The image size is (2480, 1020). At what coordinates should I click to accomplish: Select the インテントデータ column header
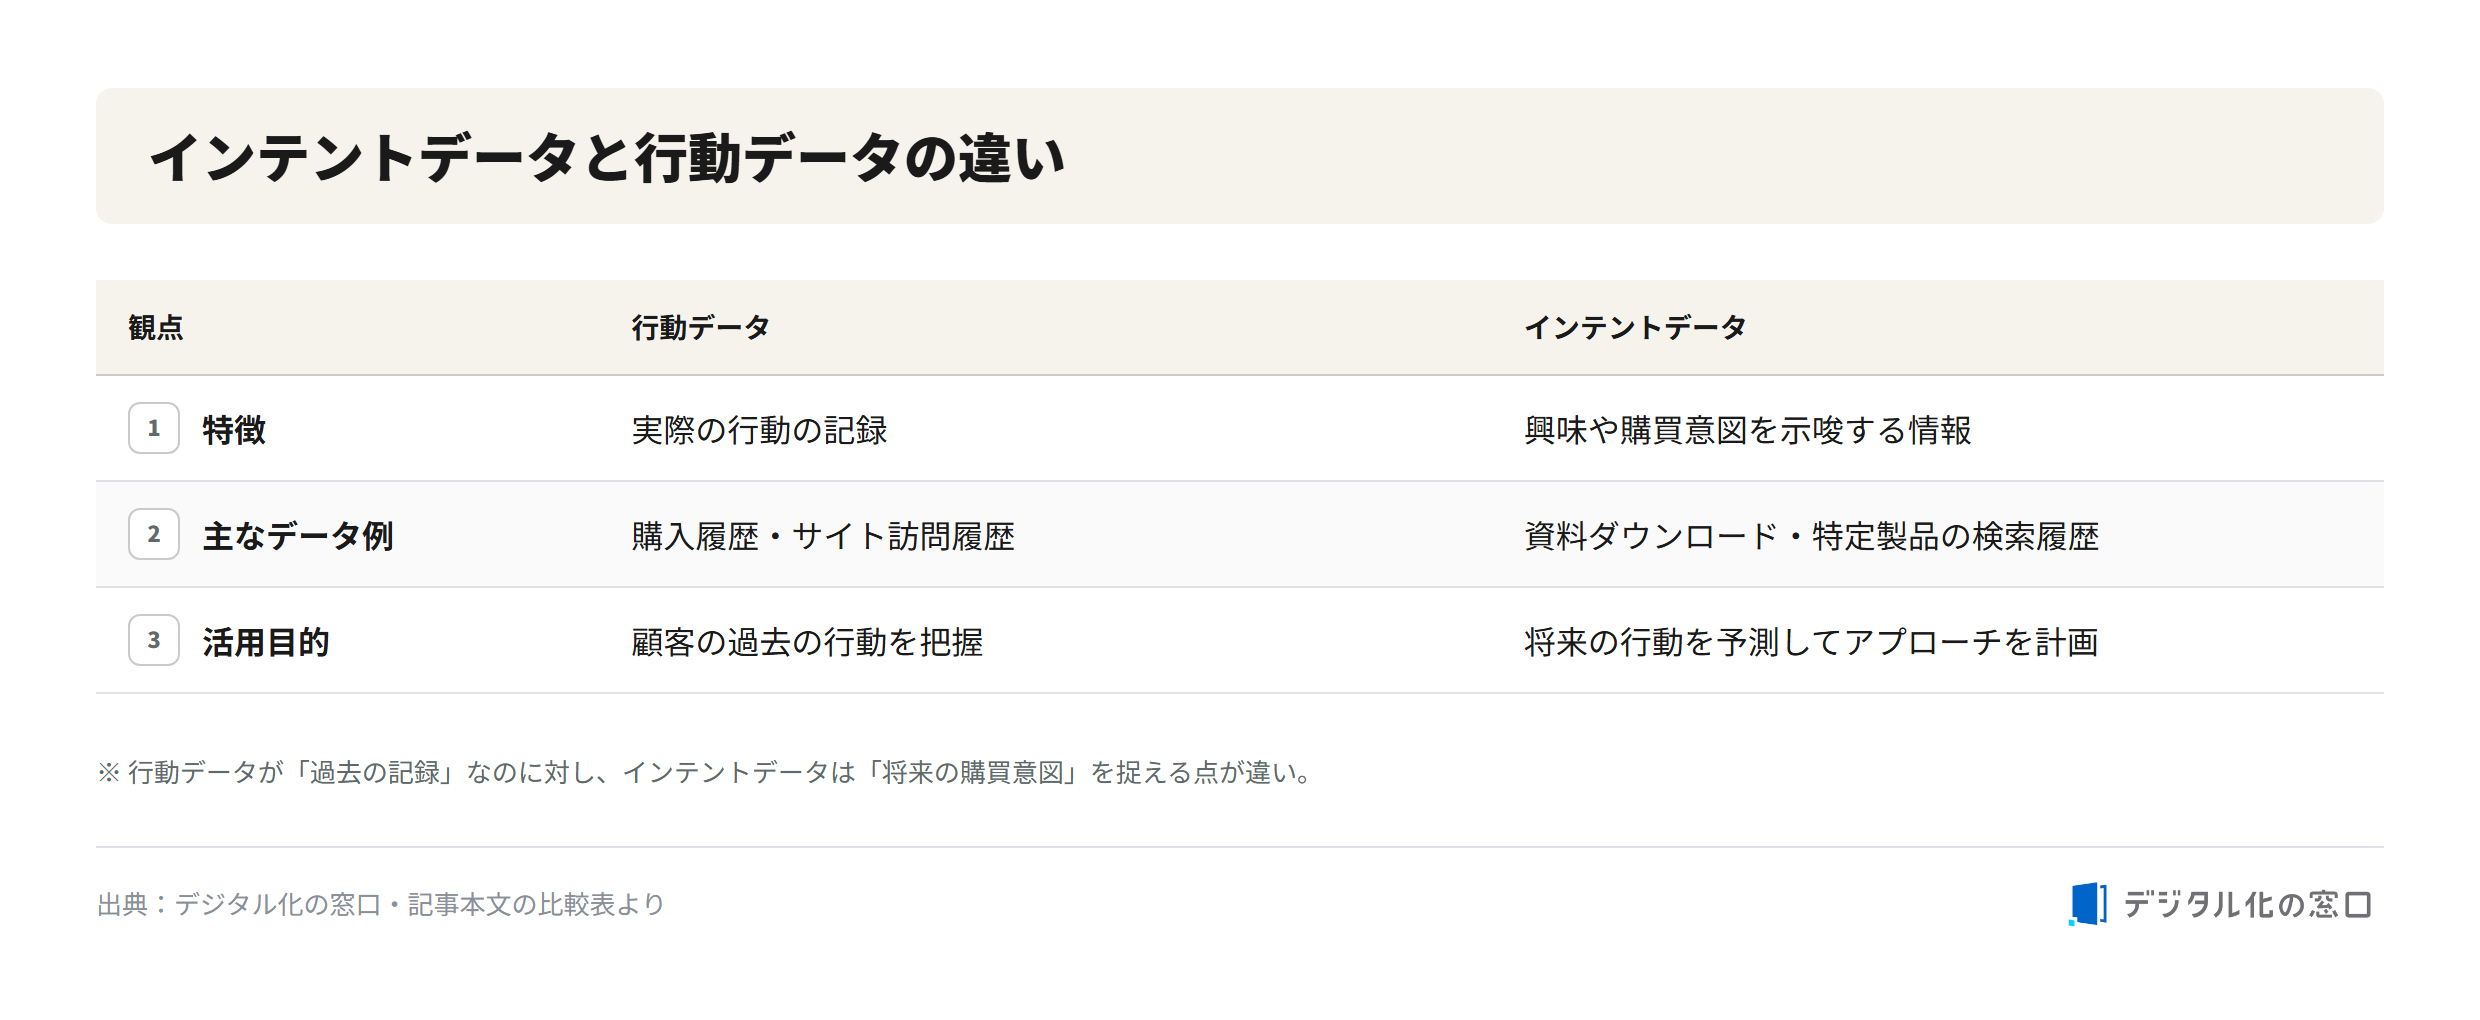(x=1635, y=327)
